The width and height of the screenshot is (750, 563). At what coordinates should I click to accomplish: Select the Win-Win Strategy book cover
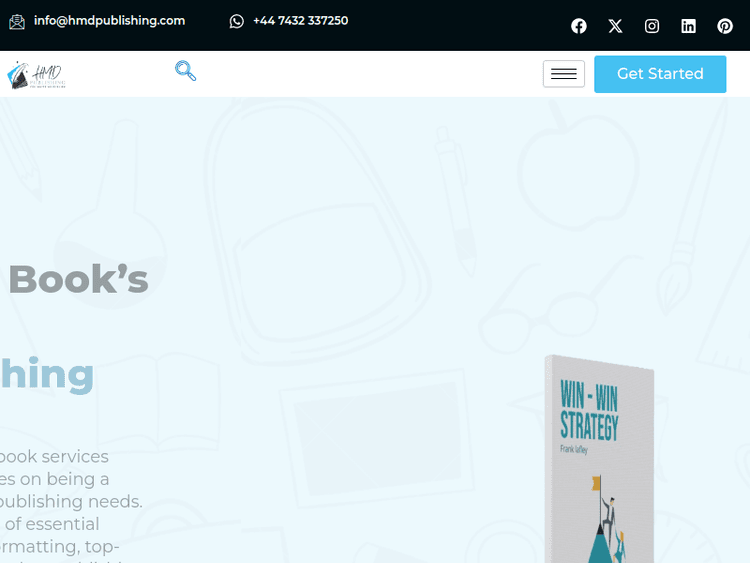(x=599, y=459)
